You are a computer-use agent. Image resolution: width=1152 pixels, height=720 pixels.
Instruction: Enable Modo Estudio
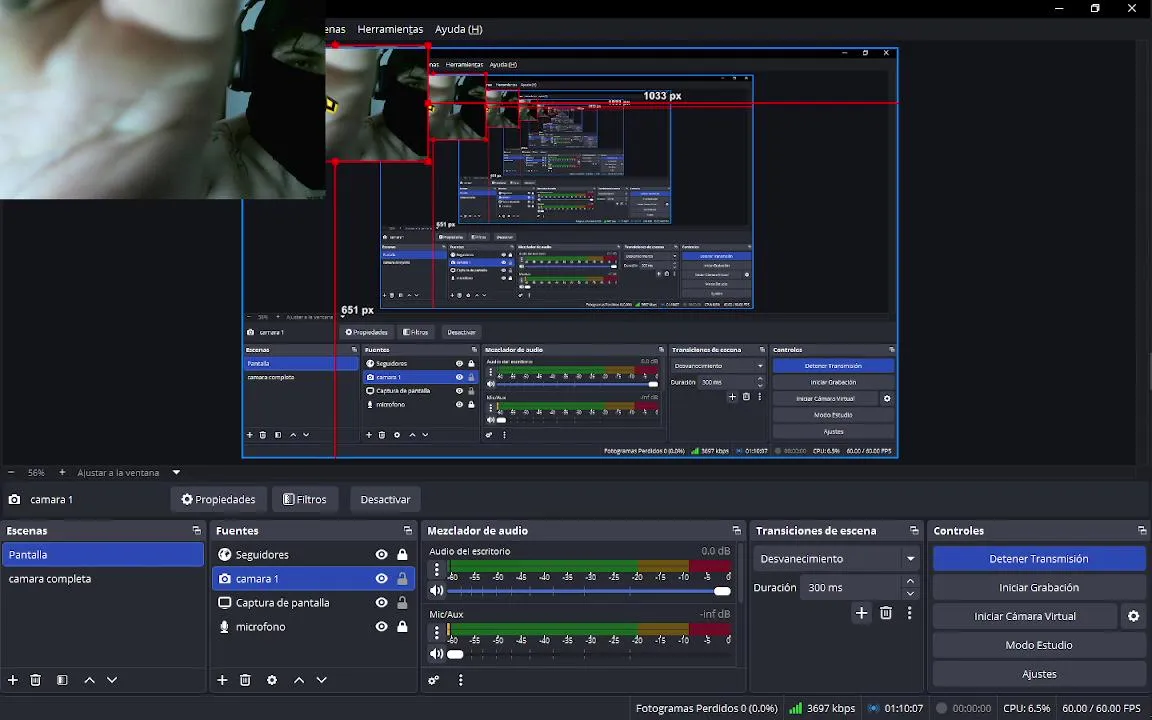click(x=1039, y=645)
